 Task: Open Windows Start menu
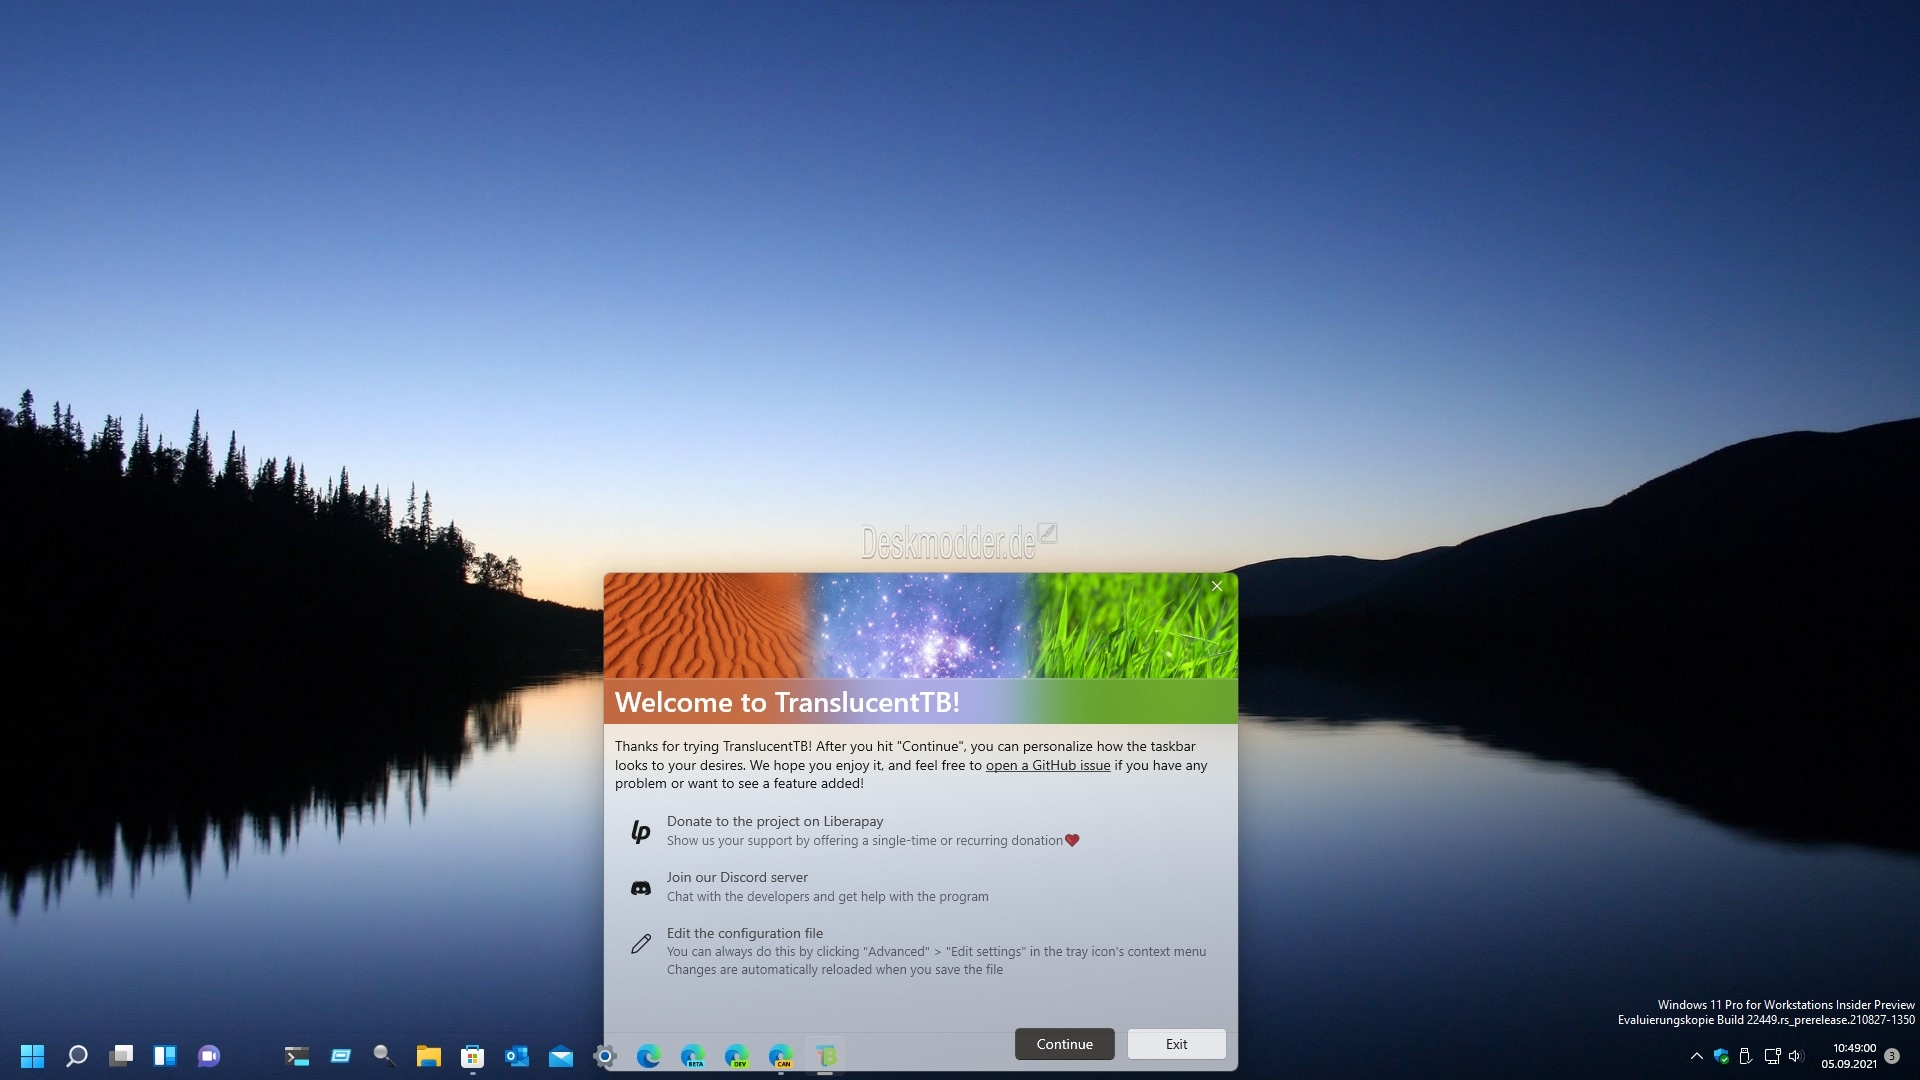point(32,1056)
